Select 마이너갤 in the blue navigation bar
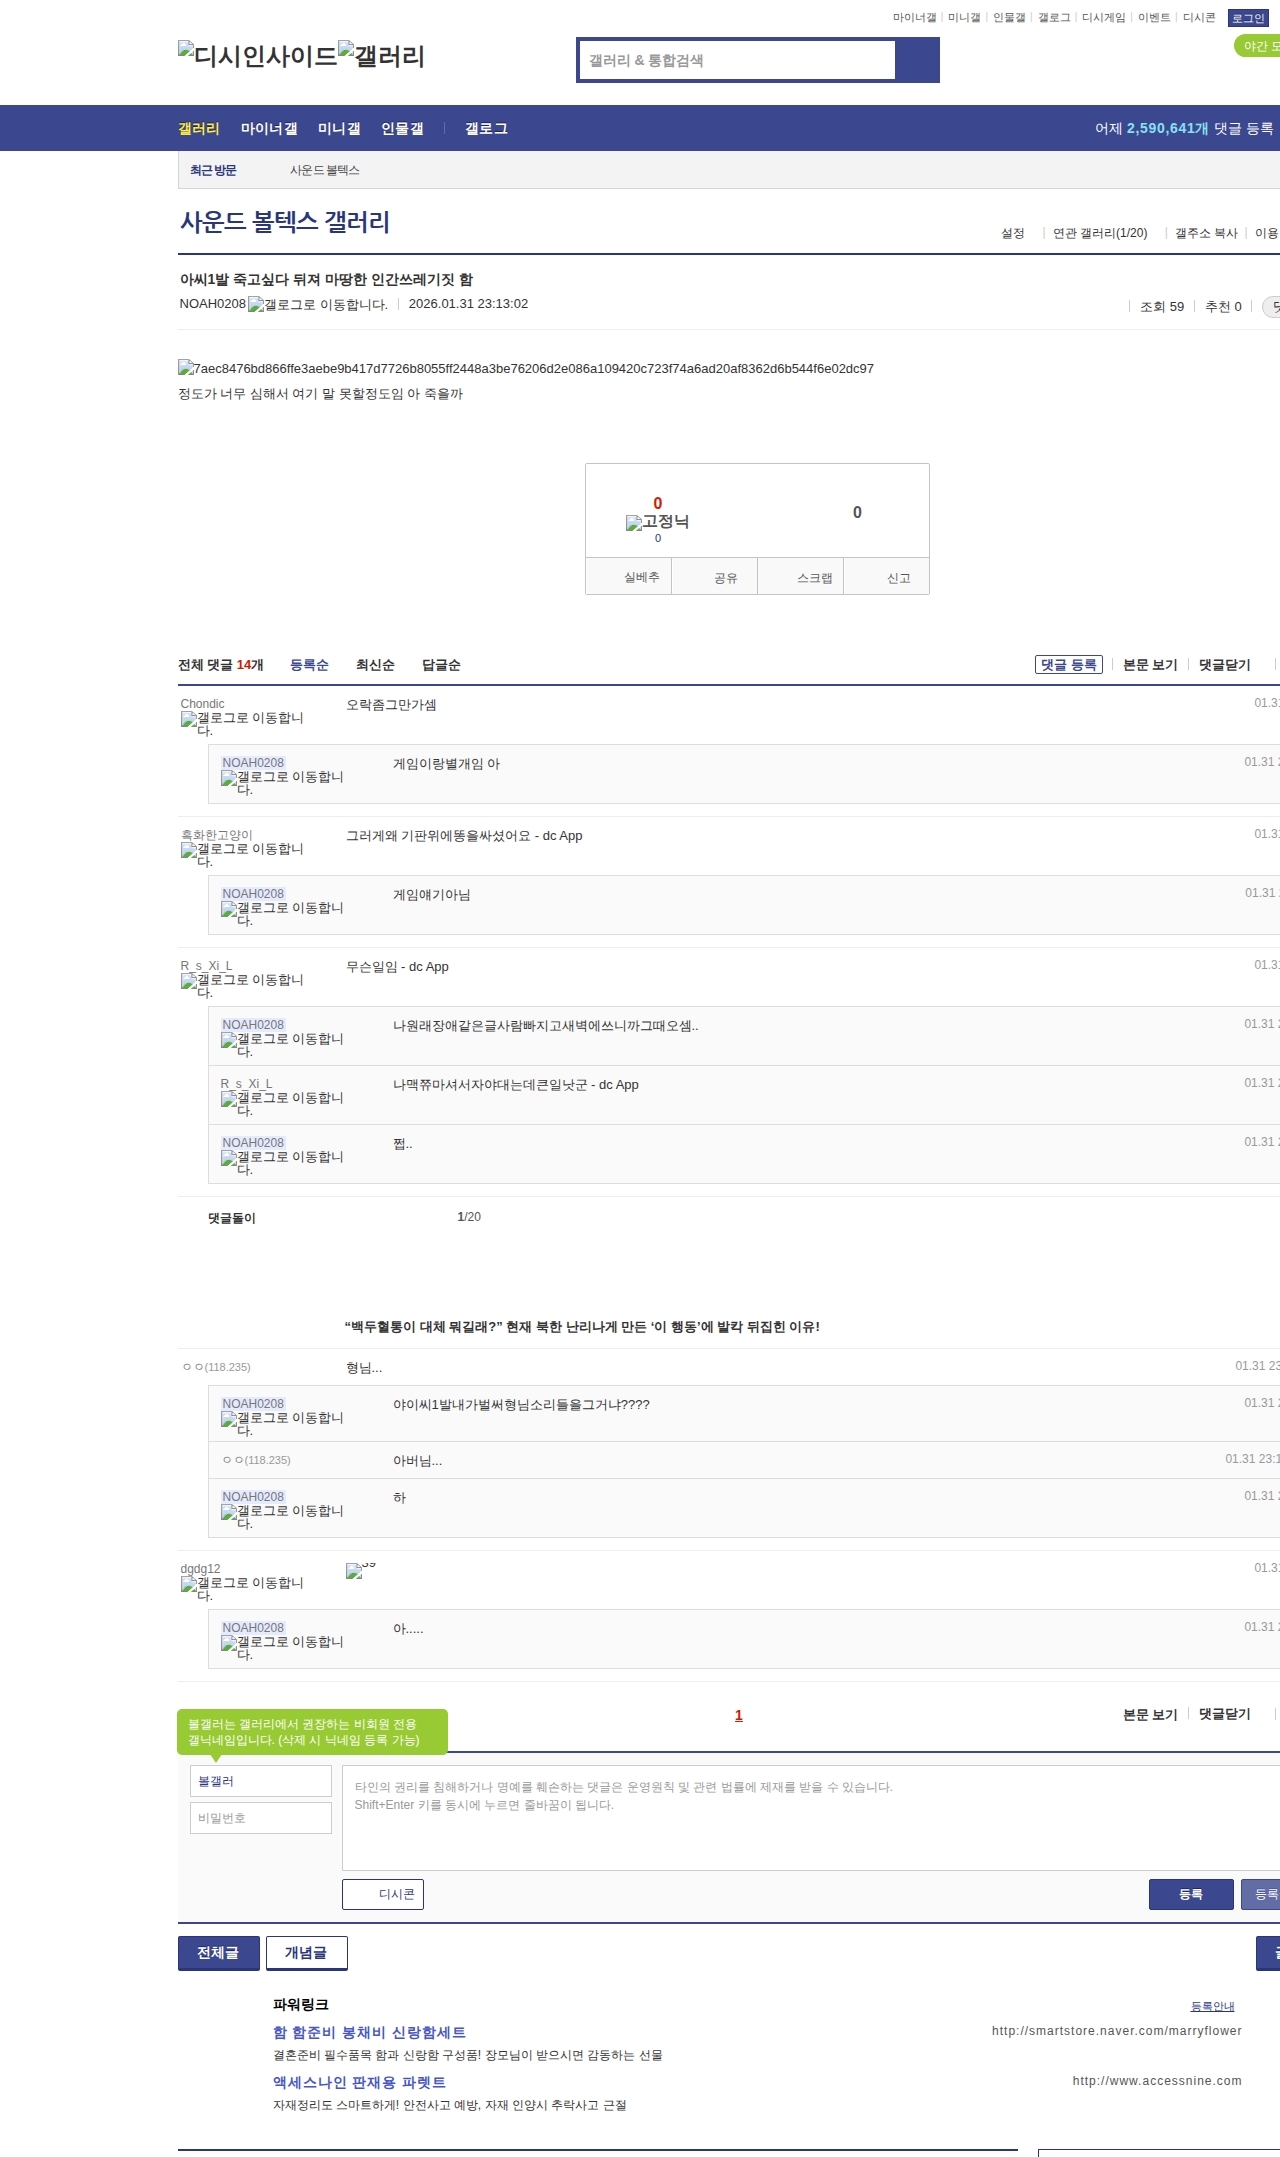This screenshot has width=1280, height=2157. coord(269,129)
